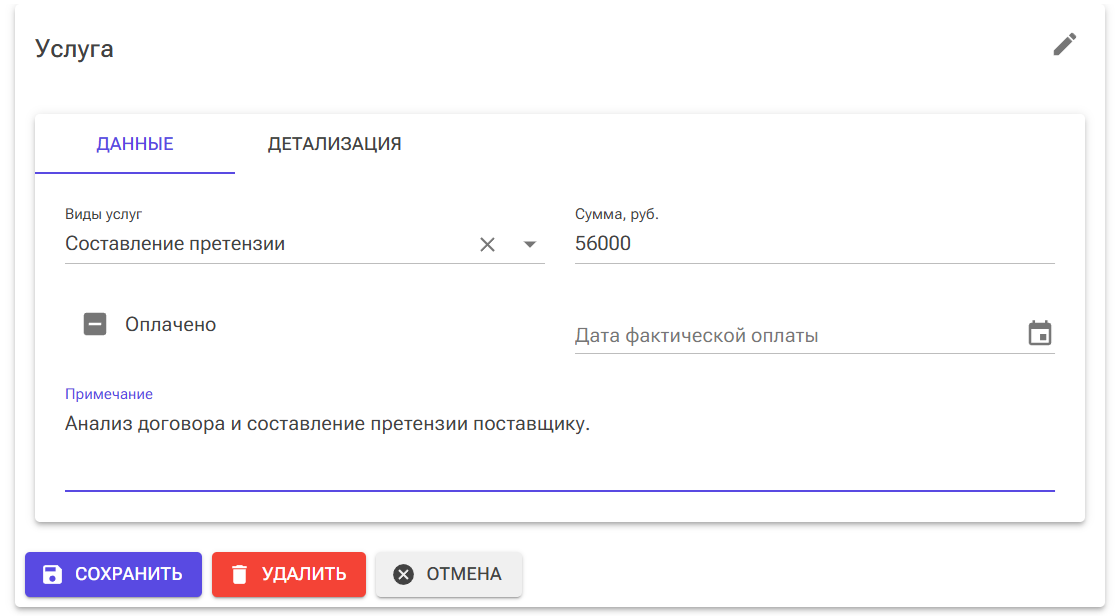Open the Составление претензии combo box

[260, 244]
